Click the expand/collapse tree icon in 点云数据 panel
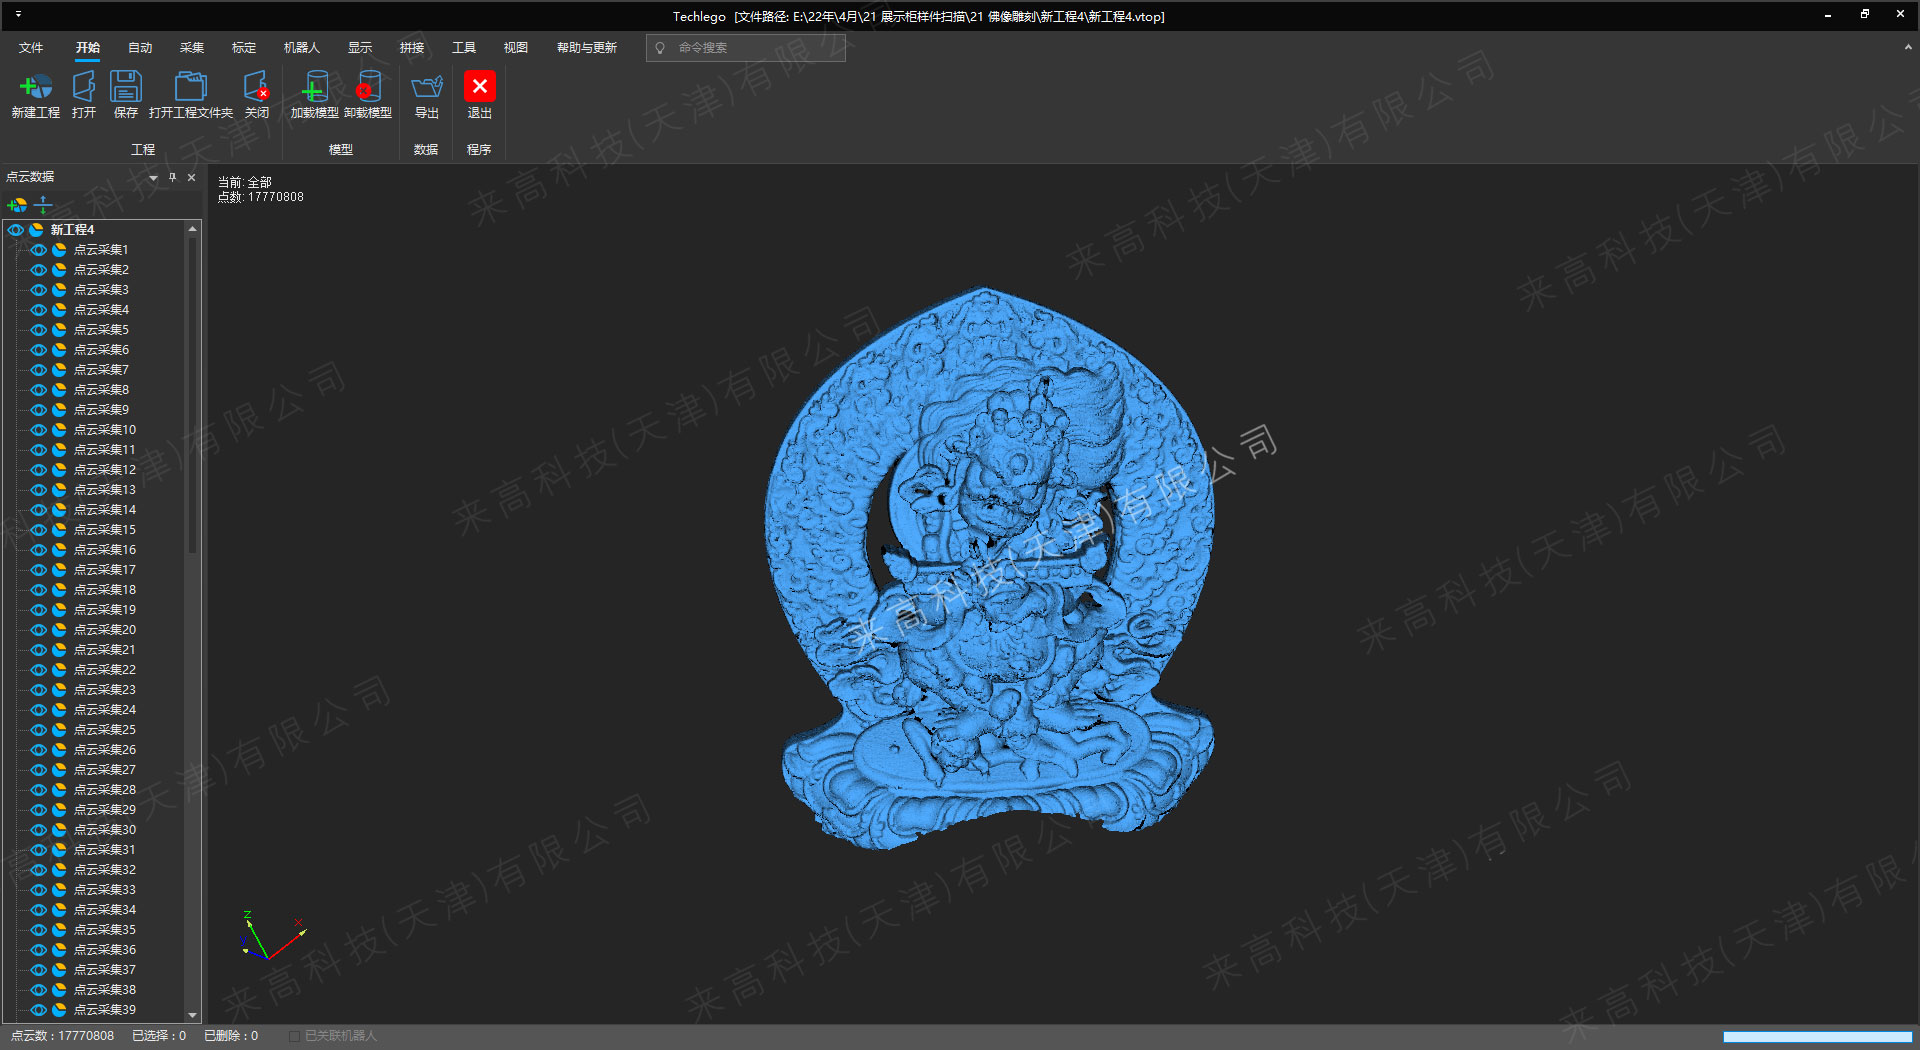This screenshot has height=1050, width=1920. tap(43, 205)
